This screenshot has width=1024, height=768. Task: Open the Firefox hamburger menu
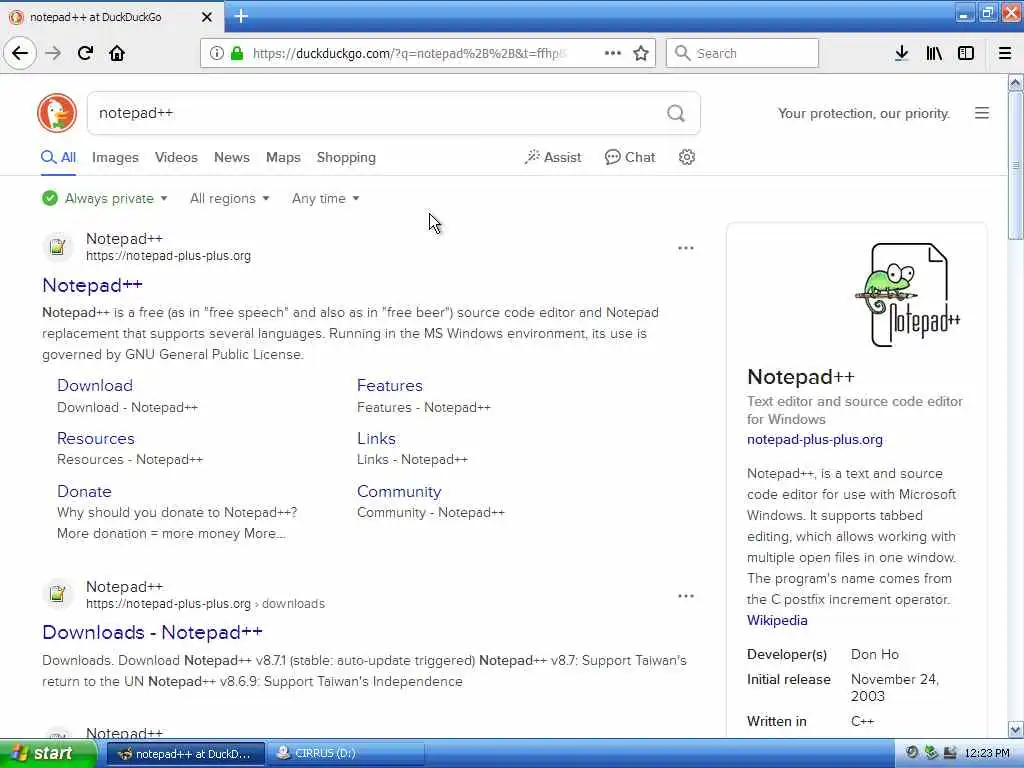click(x=1005, y=53)
